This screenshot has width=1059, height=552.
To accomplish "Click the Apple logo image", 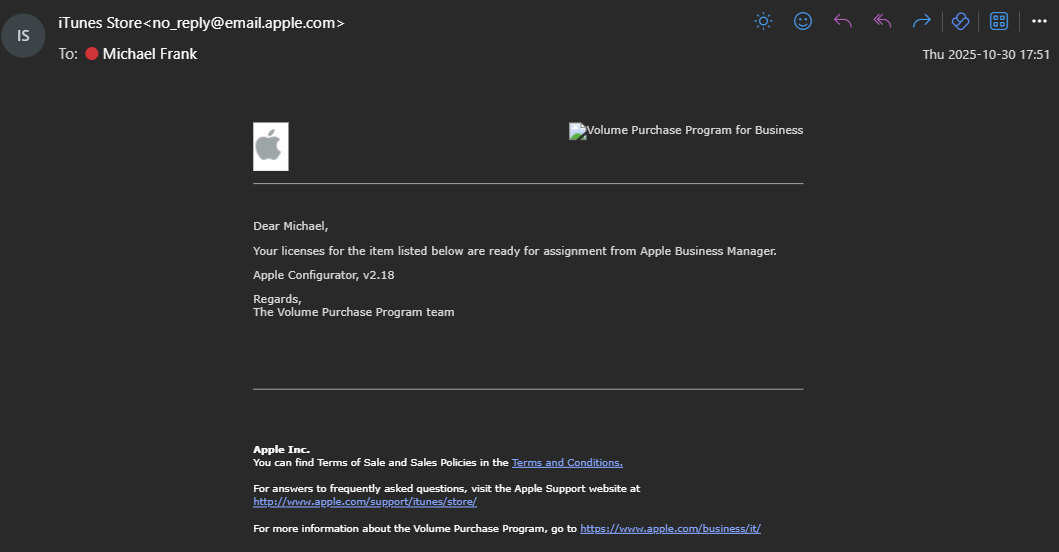I will coord(270,147).
